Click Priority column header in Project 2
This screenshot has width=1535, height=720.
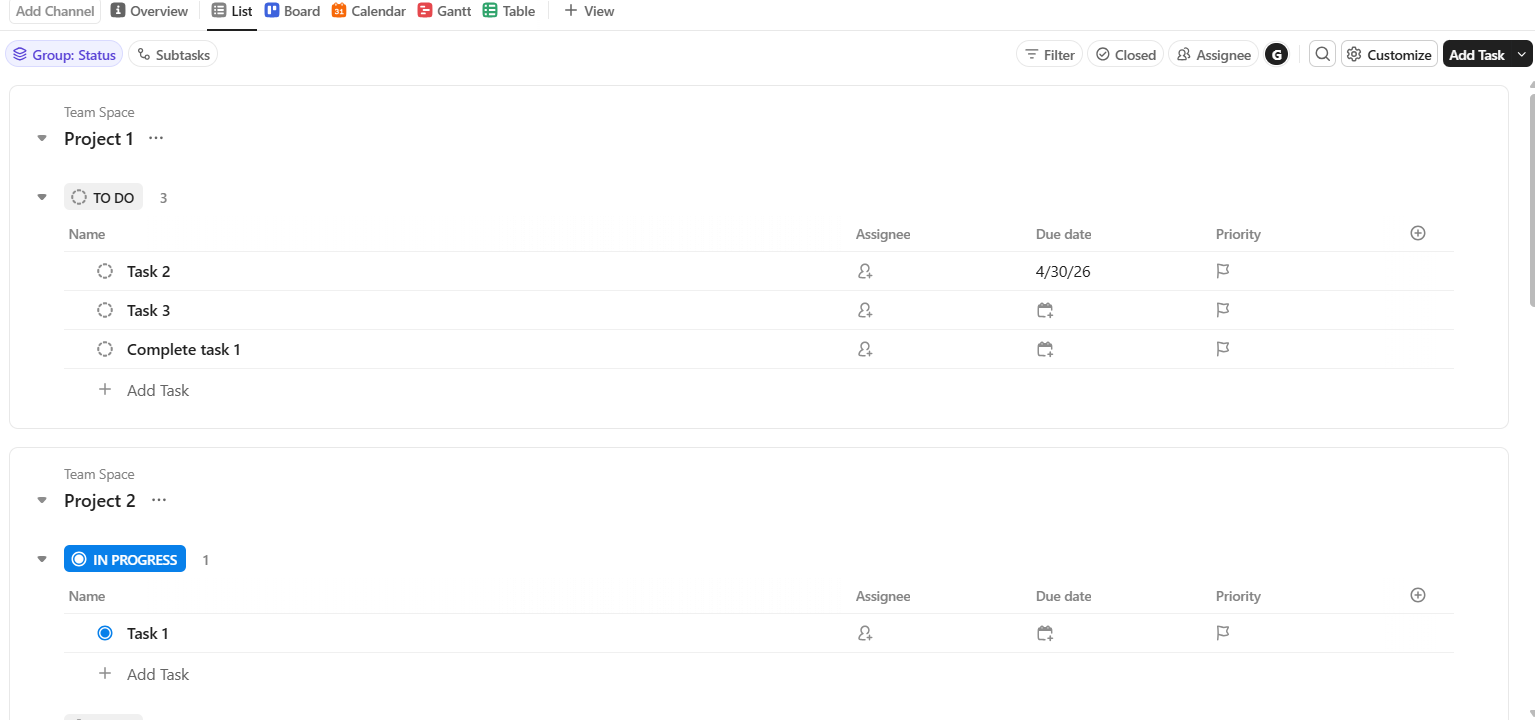[1238, 596]
